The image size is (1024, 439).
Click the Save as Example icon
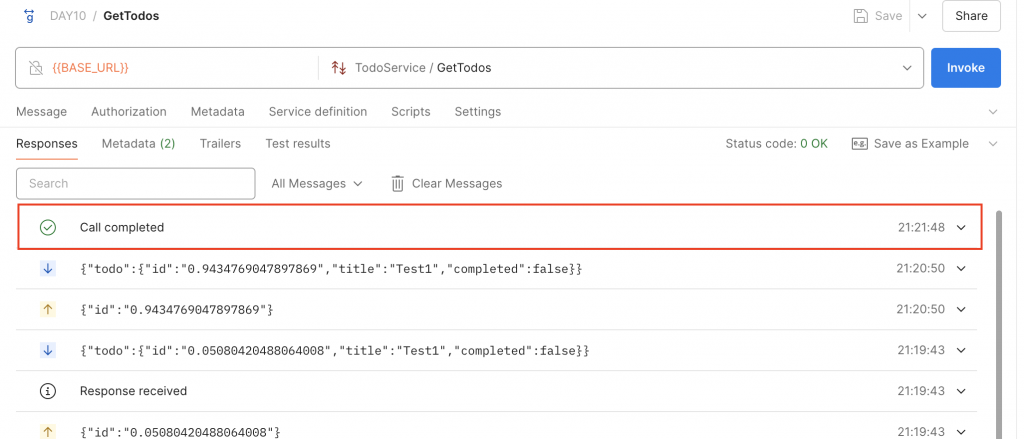click(859, 143)
